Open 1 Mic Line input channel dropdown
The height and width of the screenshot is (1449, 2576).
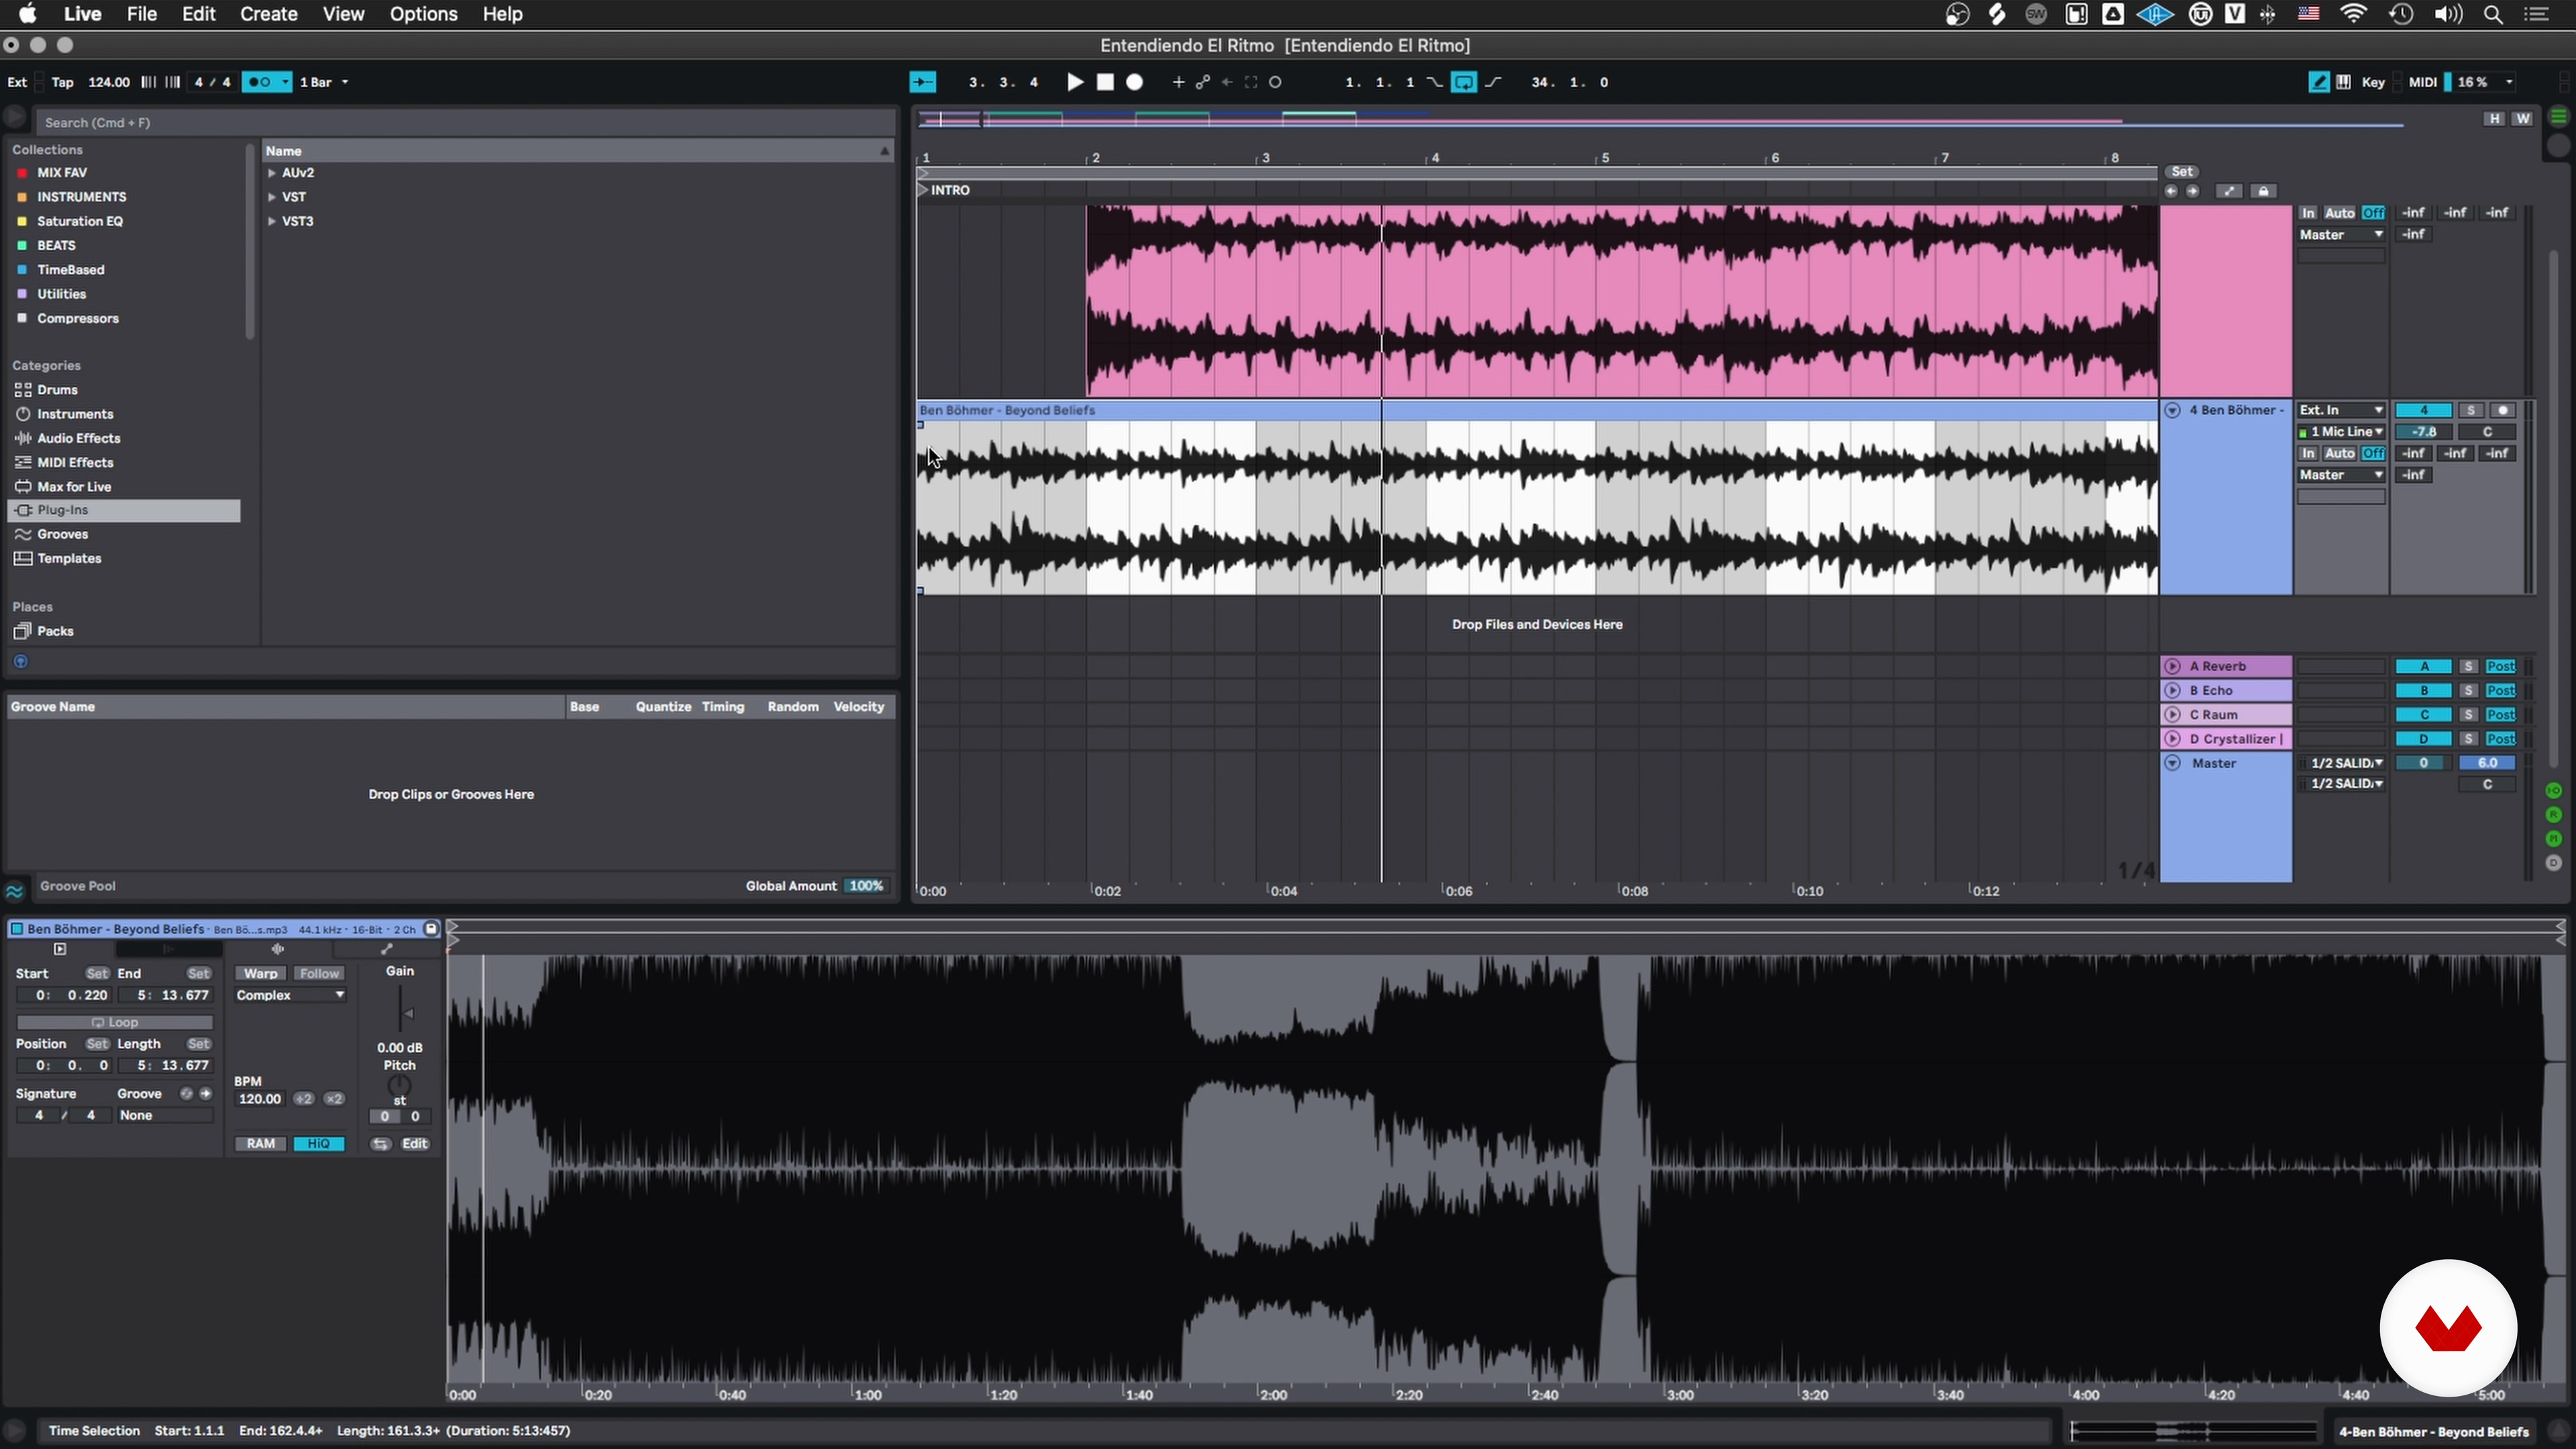click(2341, 432)
